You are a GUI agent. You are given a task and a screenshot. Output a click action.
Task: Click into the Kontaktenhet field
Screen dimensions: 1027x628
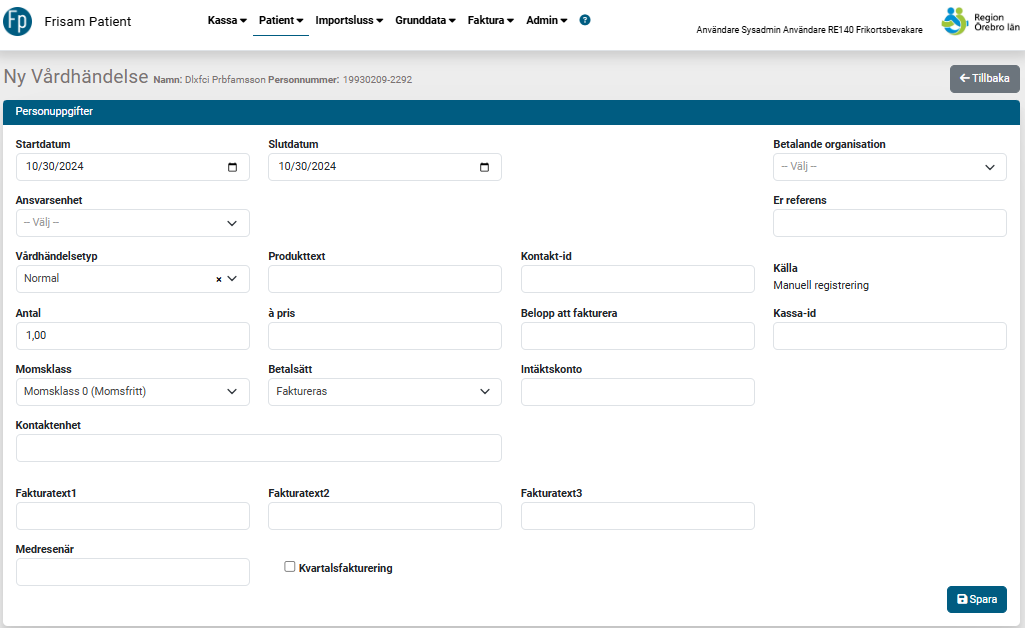(x=259, y=448)
